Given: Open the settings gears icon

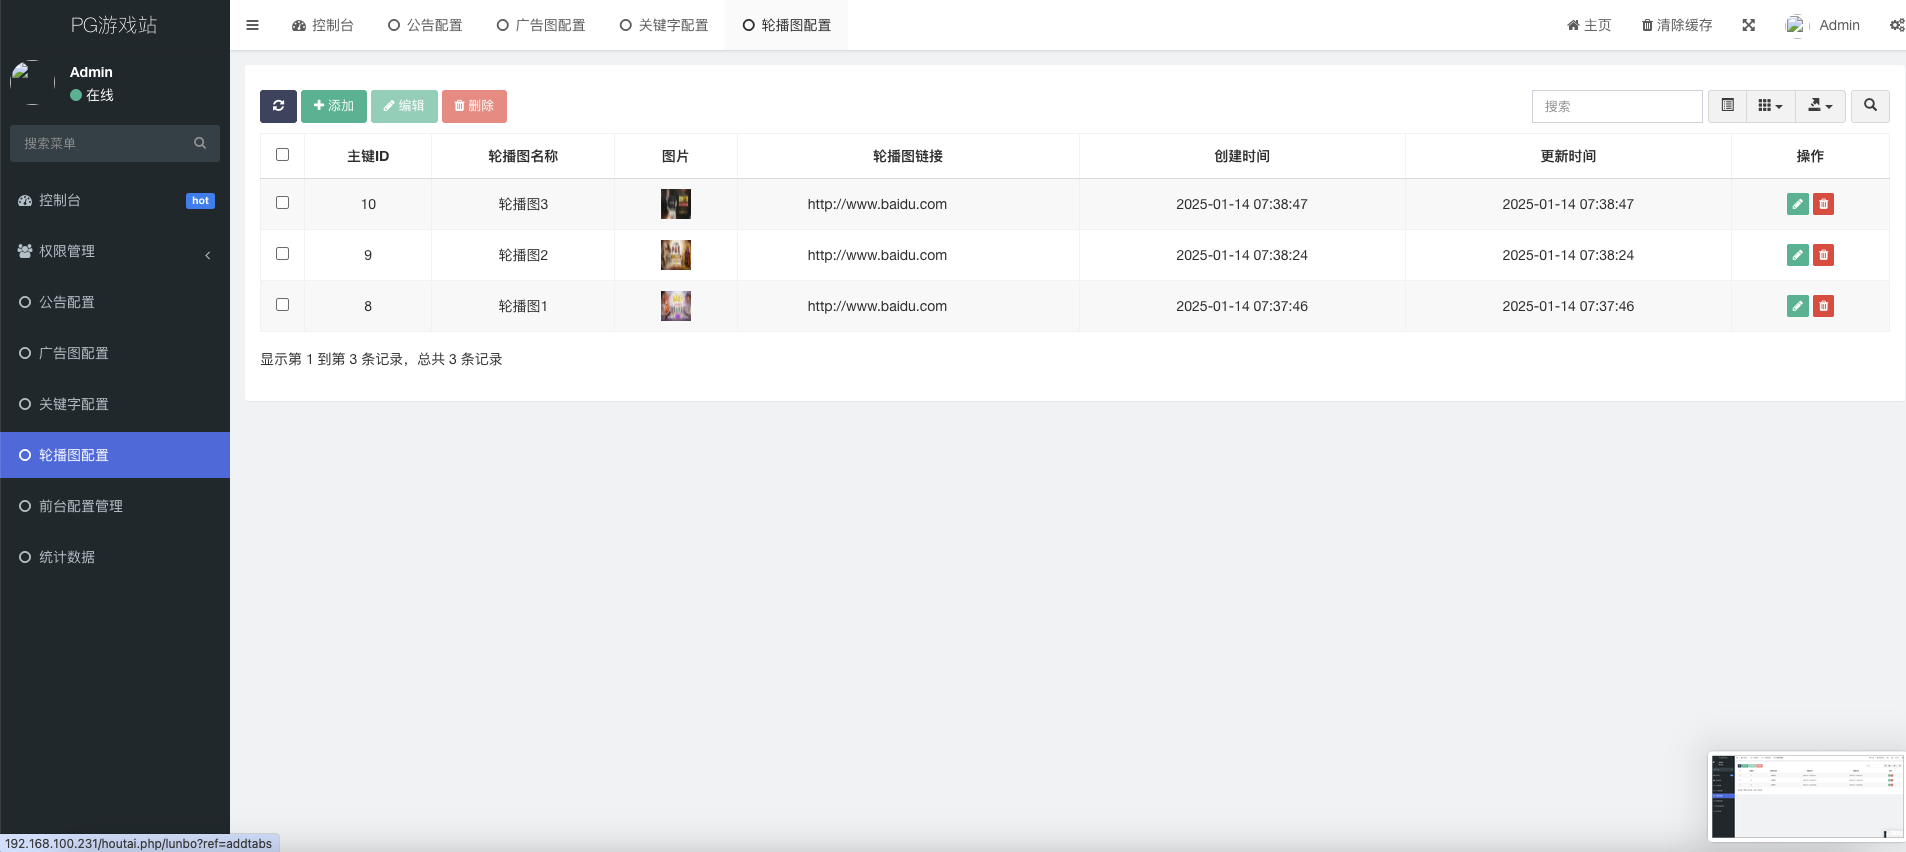Looking at the screenshot, I should point(1896,25).
